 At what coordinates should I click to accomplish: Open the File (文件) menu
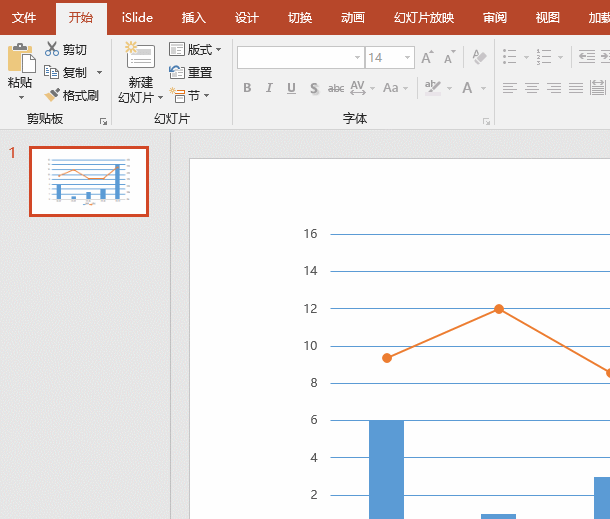click(x=24, y=18)
